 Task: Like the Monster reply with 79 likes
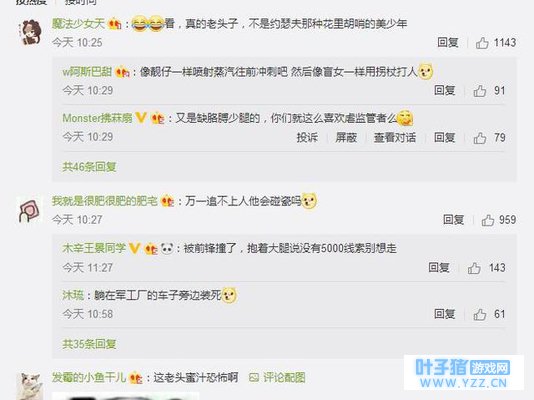pos(480,138)
